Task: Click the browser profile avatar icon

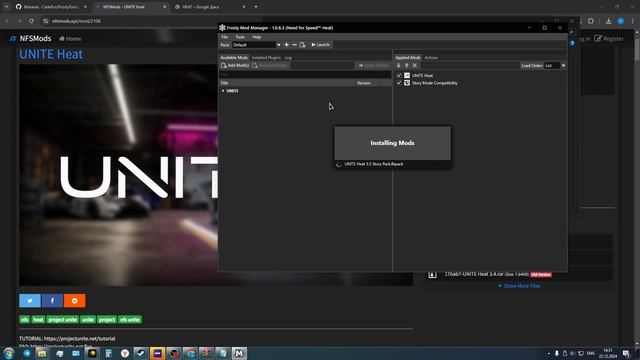Action: [620, 21]
